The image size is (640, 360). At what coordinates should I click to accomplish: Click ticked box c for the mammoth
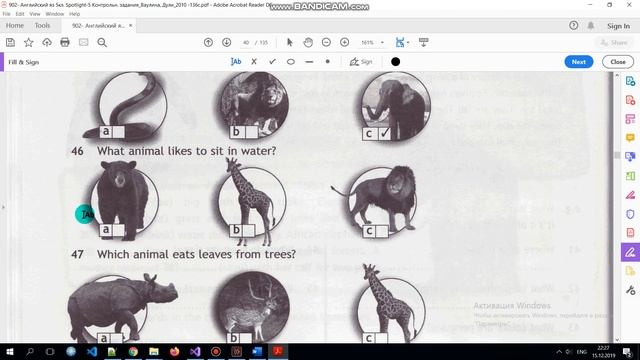[x=384, y=133]
